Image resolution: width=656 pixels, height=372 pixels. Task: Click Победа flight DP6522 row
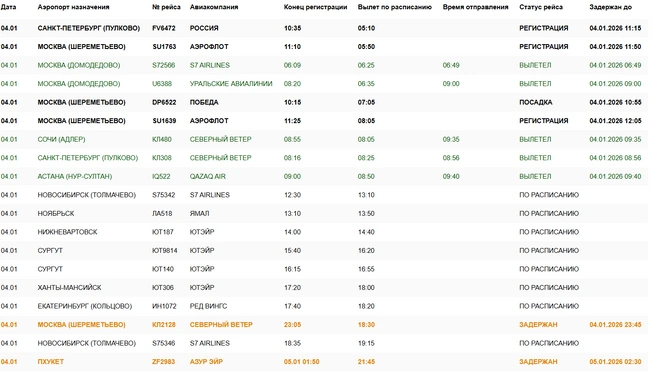click(324, 102)
